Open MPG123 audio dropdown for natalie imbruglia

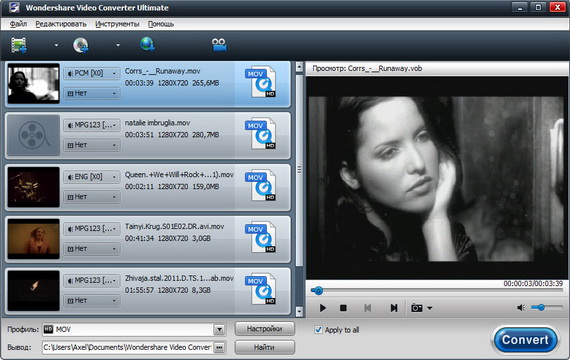coord(92,125)
